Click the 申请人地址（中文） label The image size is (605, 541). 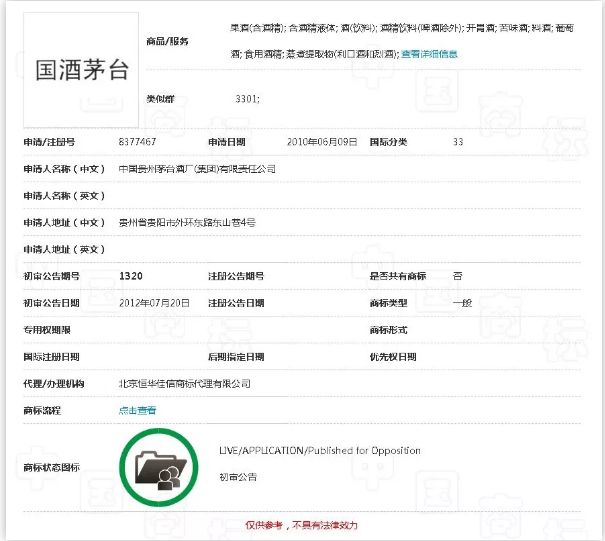[x=64, y=223]
